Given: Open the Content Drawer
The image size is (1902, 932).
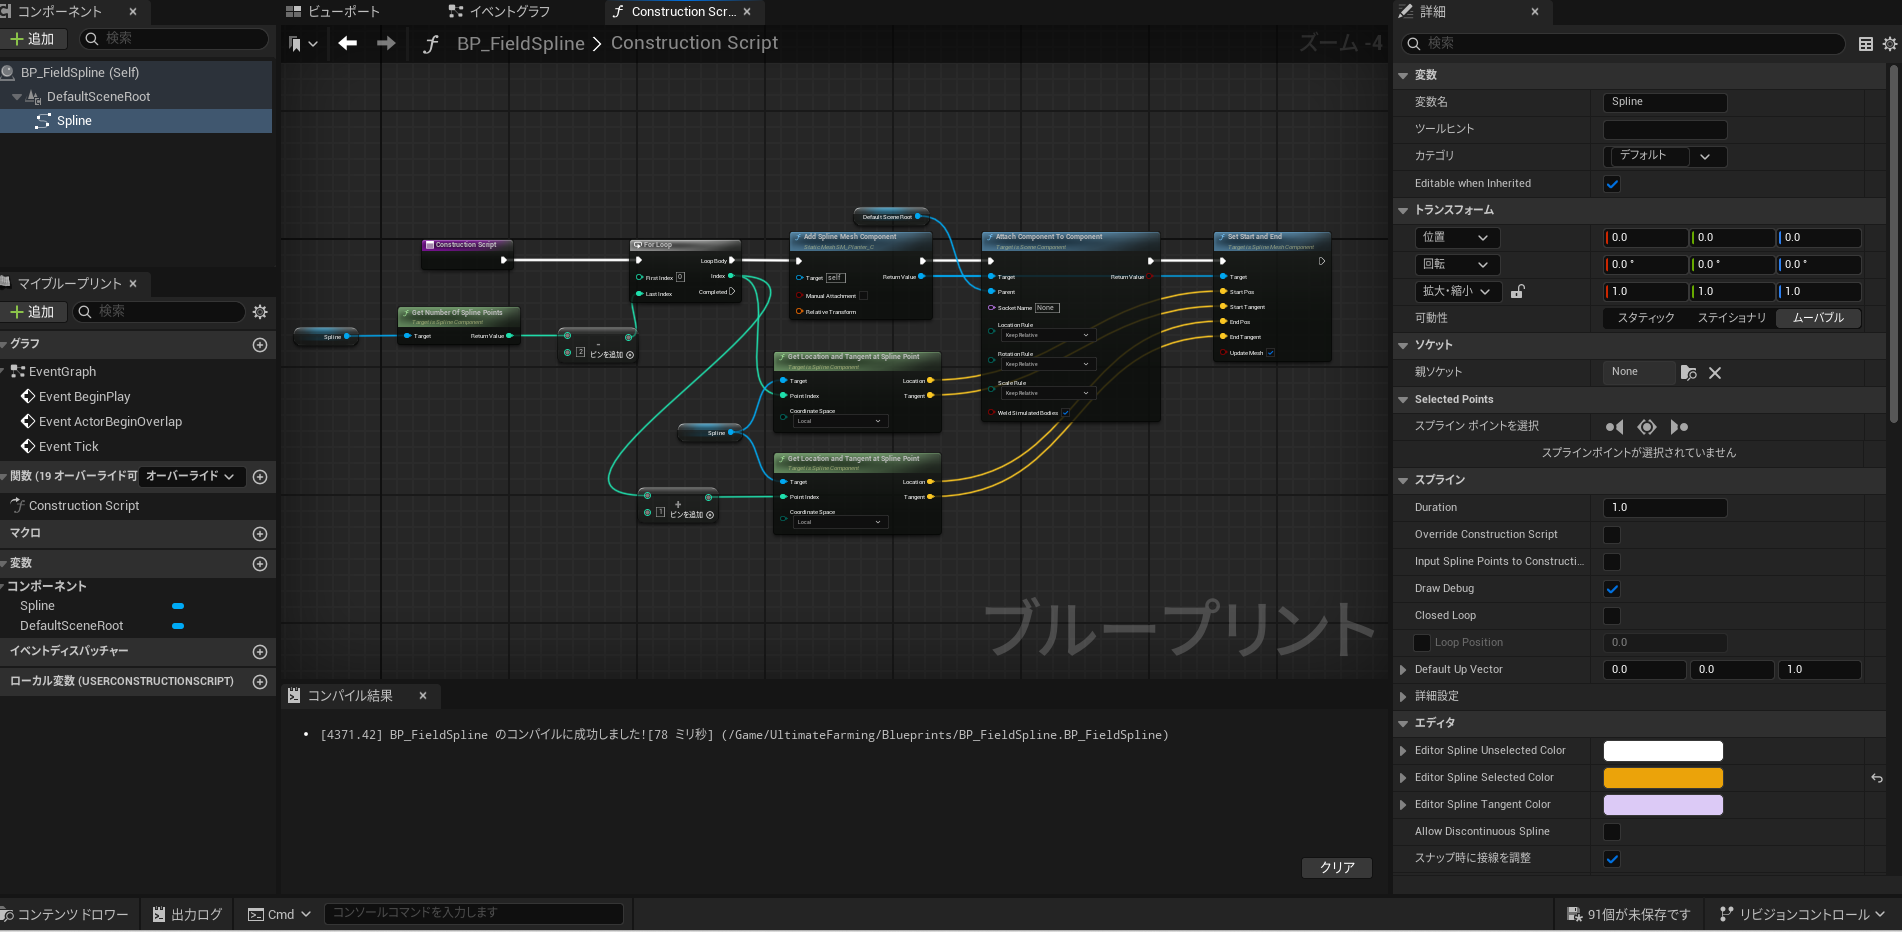Looking at the screenshot, I should pos(64,913).
